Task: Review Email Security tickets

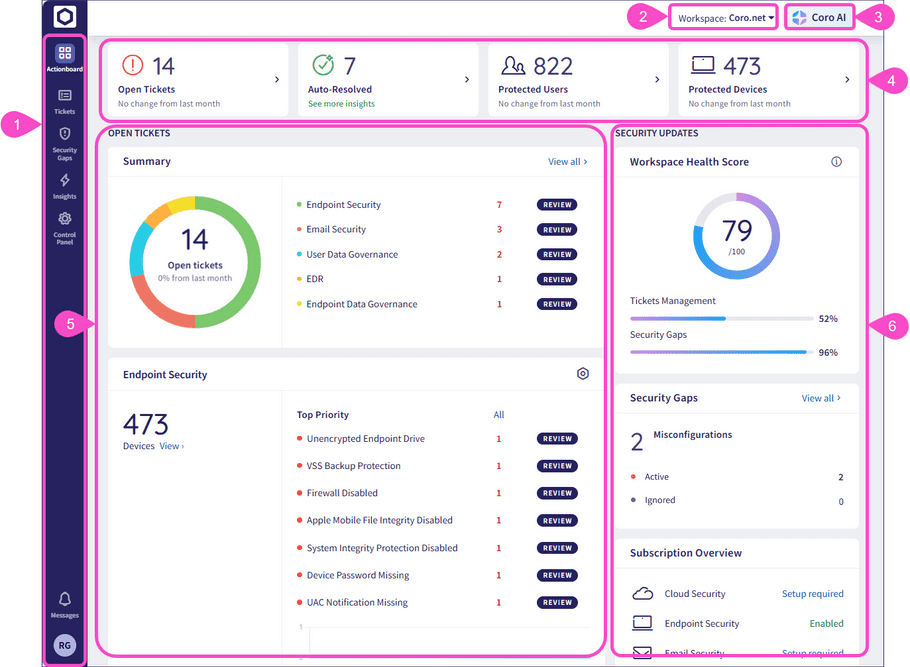Action: (x=557, y=230)
